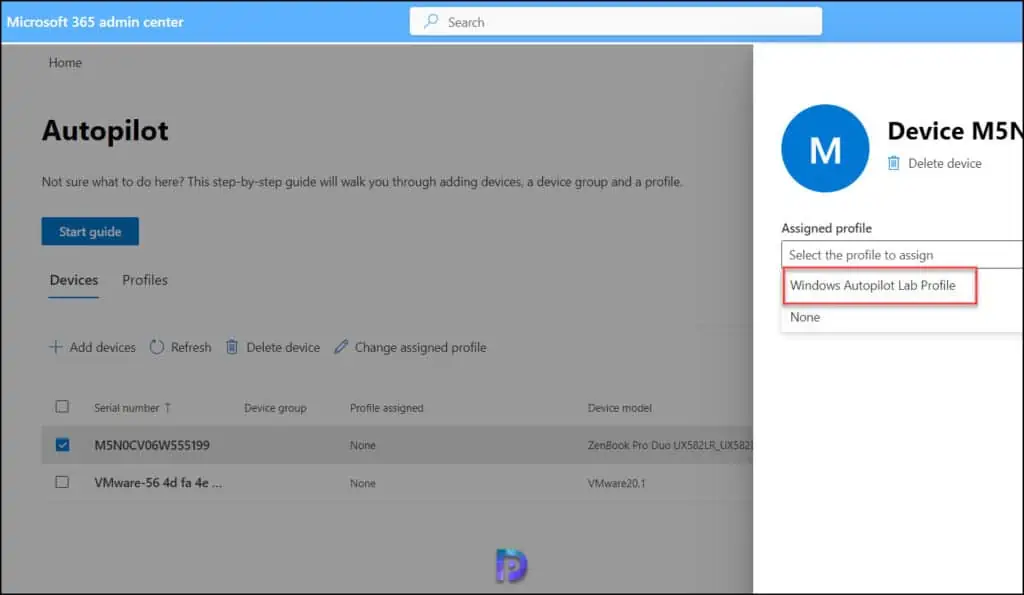Open the Select the profile to assign dropdown
Image resolution: width=1024 pixels, height=595 pixels.
[902, 255]
